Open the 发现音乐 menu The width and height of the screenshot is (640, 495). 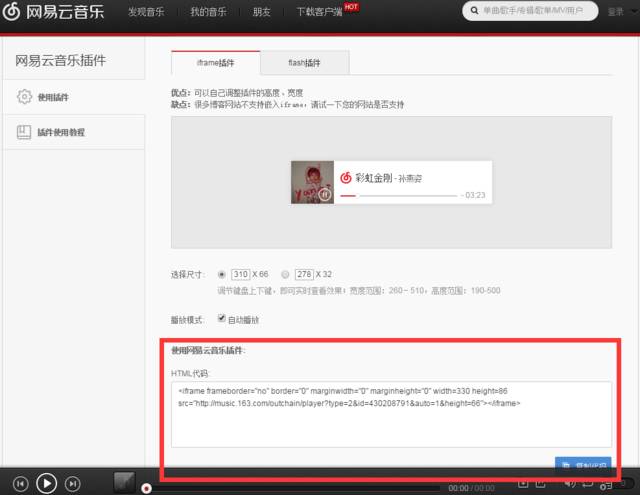pos(146,12)
